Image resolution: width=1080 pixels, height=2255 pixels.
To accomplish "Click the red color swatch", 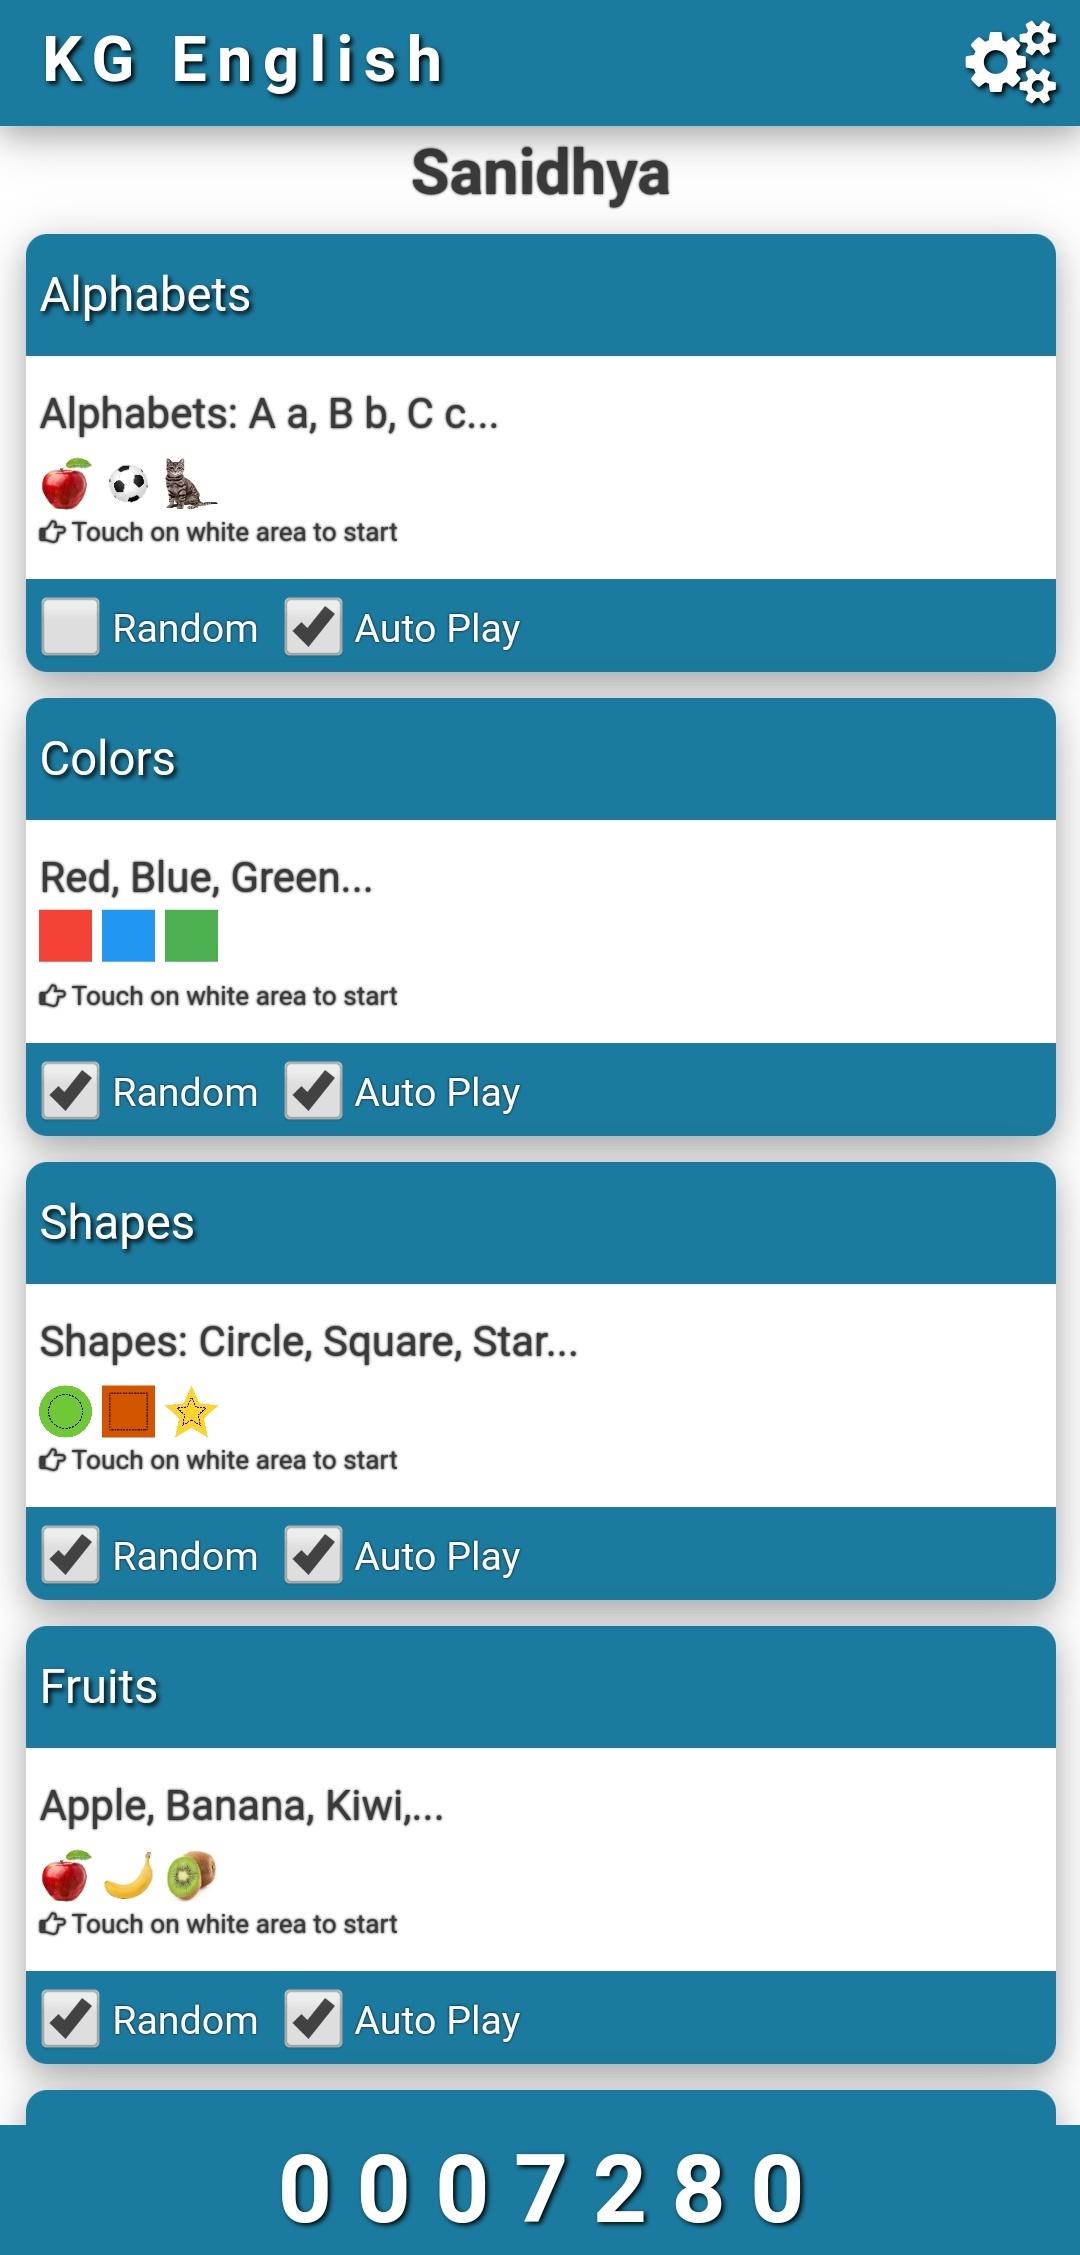I will [65, 936].
